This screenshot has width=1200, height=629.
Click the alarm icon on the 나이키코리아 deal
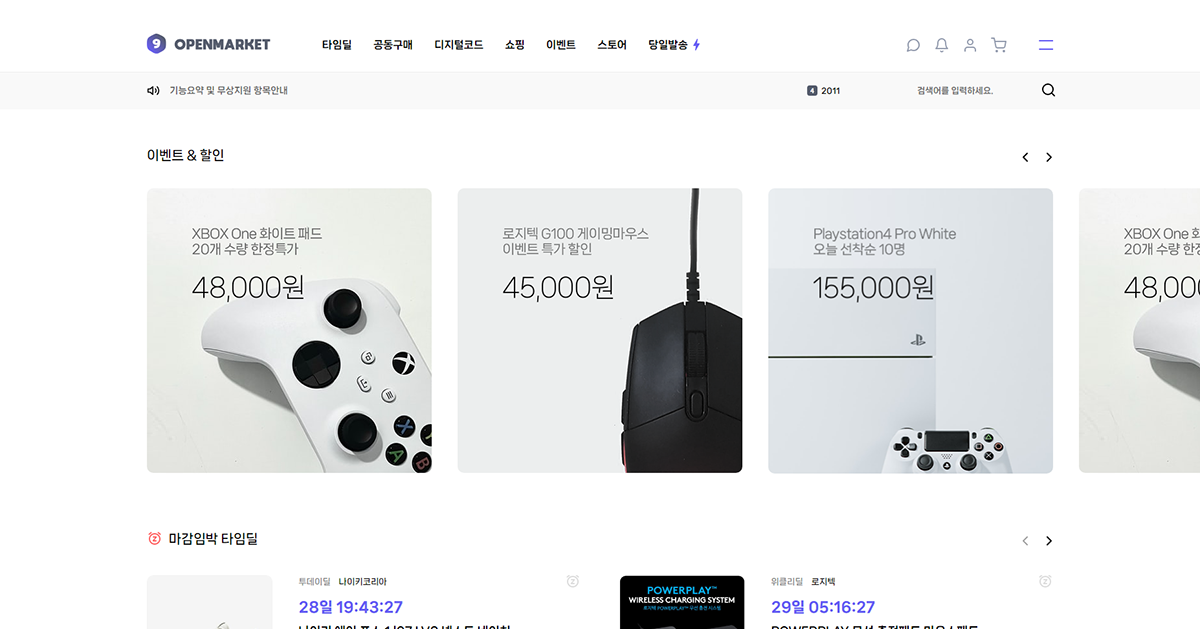(573, 581)
